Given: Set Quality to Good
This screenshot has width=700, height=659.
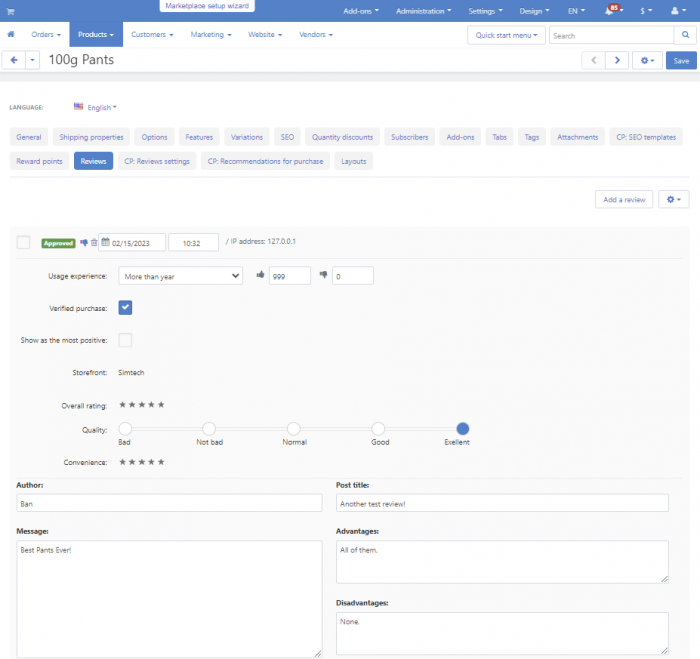Looking at the screenshot, I should tap(378, 429).
